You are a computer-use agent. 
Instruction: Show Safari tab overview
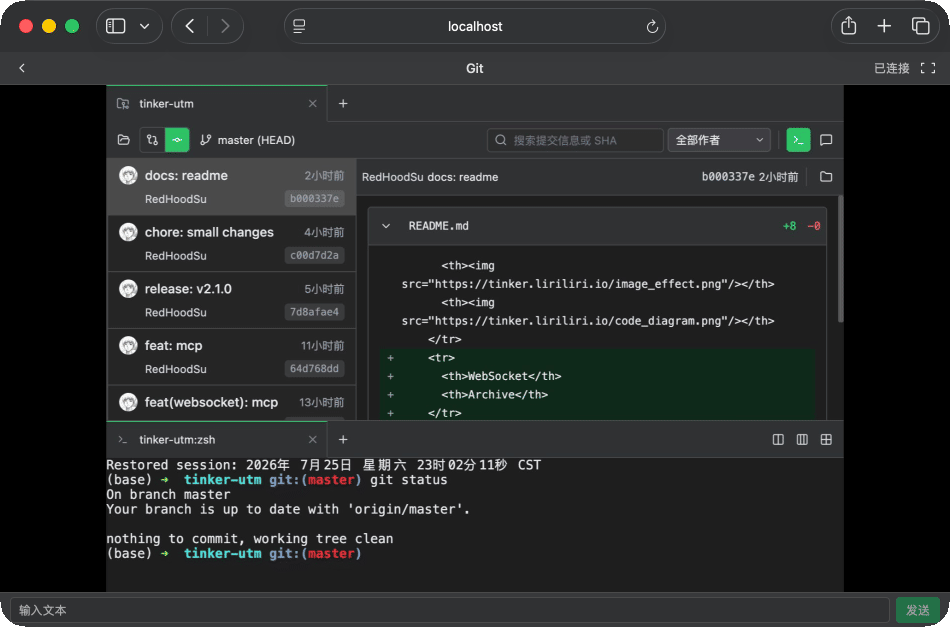(920, 26)
